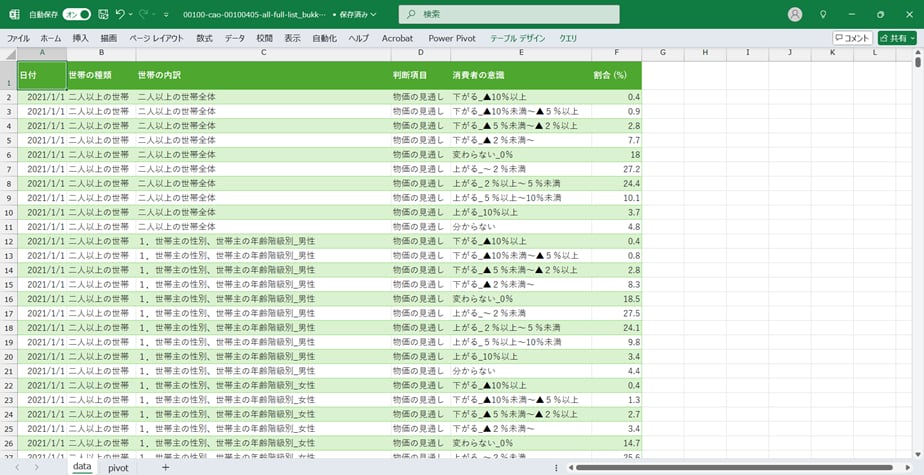Open the Power Pivot ribbon tab
This screenshot has width=924, height=475.
[x=451, y=38]
